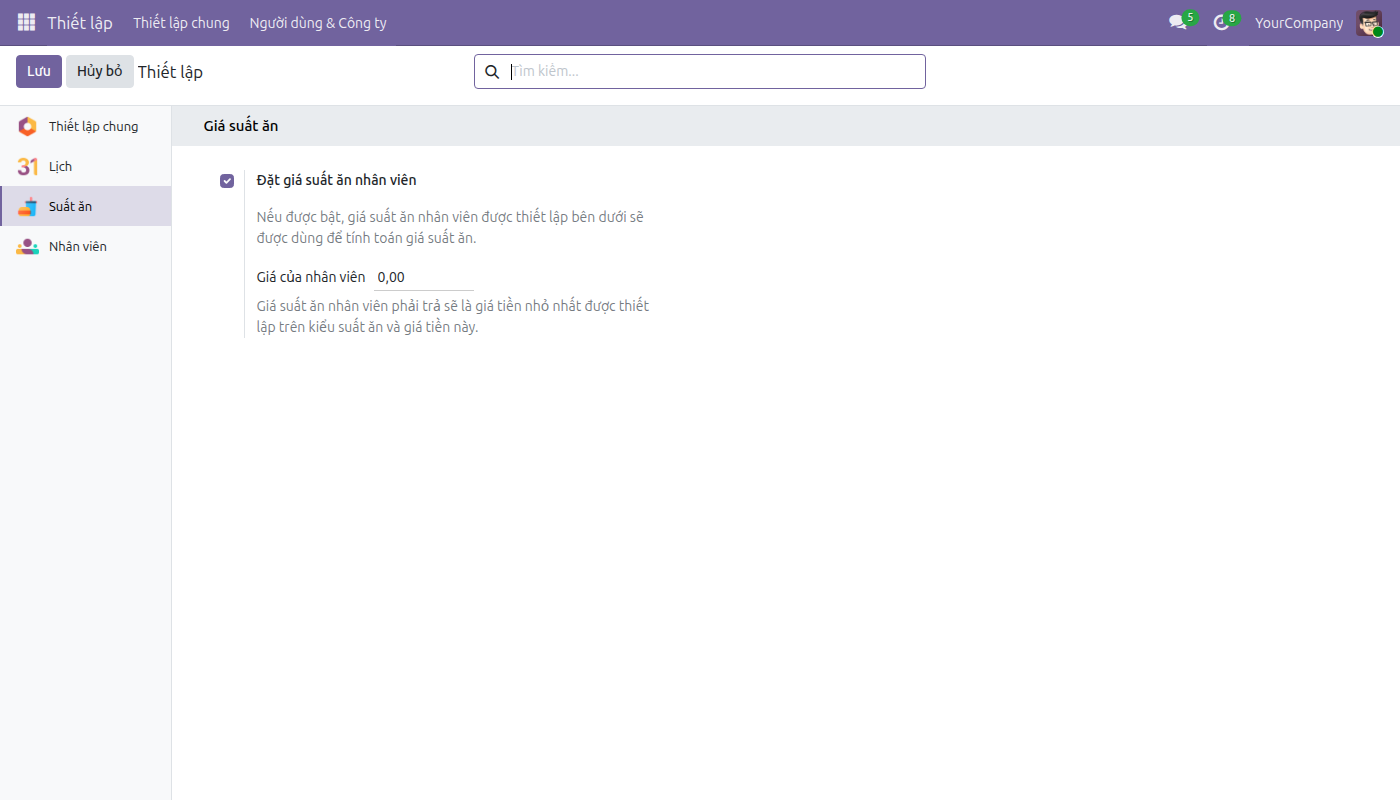Select the hexagon Thiết lập chung sidebar icon
The image size is (1400, 800).
coord(28,126)
